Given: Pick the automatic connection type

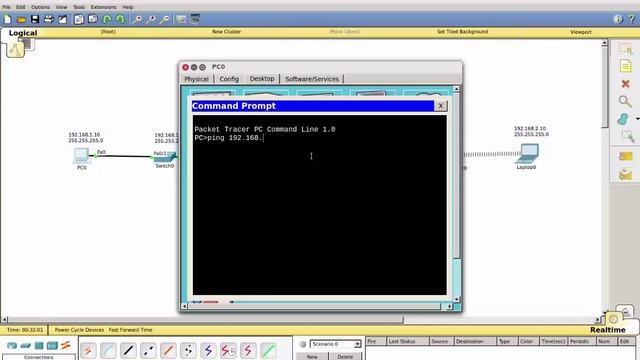Looking at the screenshot, I should (88, 351).
